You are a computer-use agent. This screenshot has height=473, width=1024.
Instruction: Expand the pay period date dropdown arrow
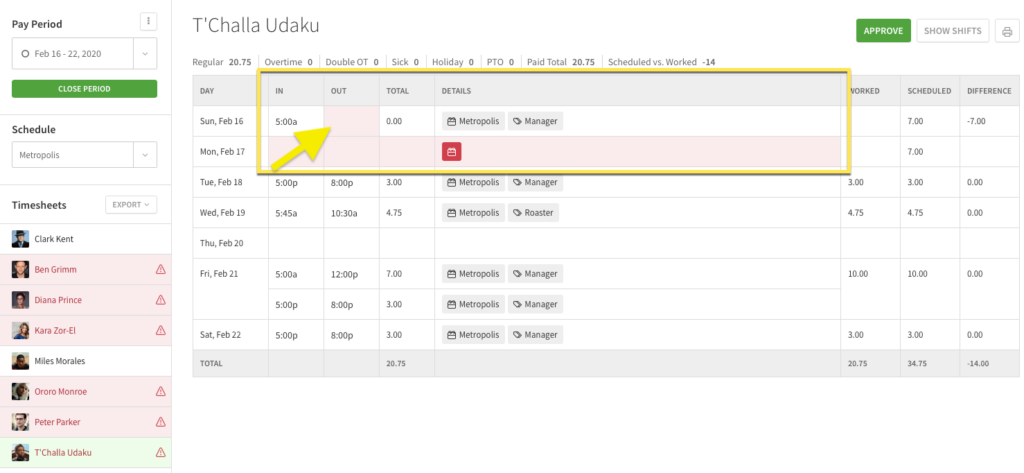point(145,53)
